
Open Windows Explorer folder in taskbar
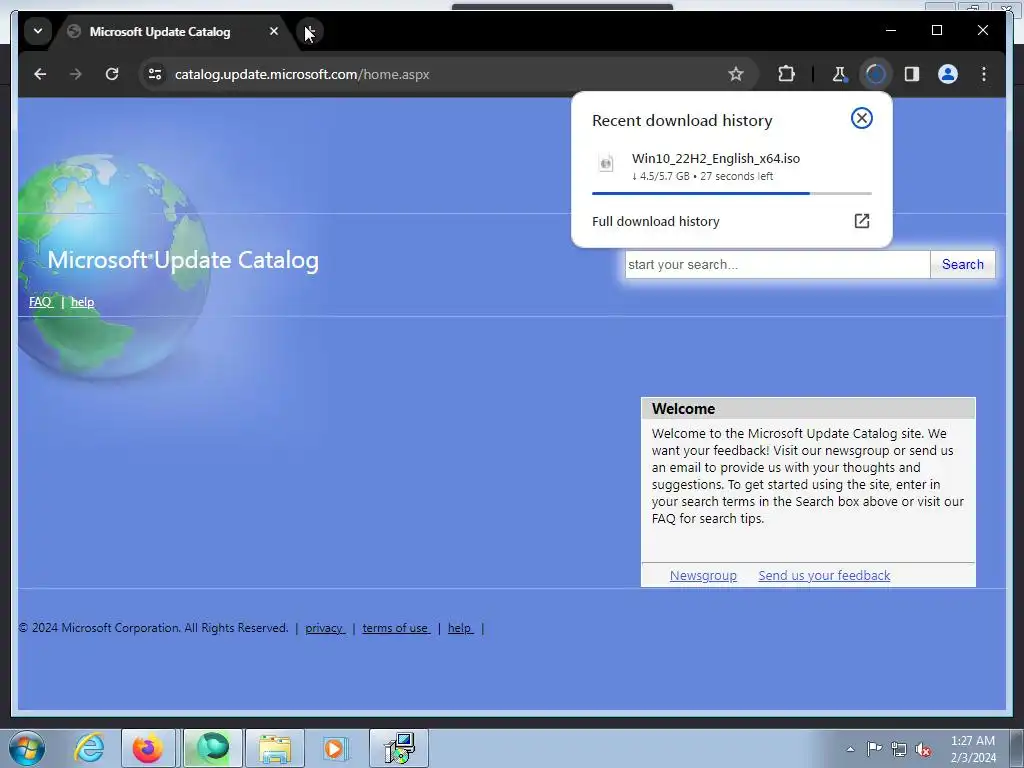pos(275,748)
